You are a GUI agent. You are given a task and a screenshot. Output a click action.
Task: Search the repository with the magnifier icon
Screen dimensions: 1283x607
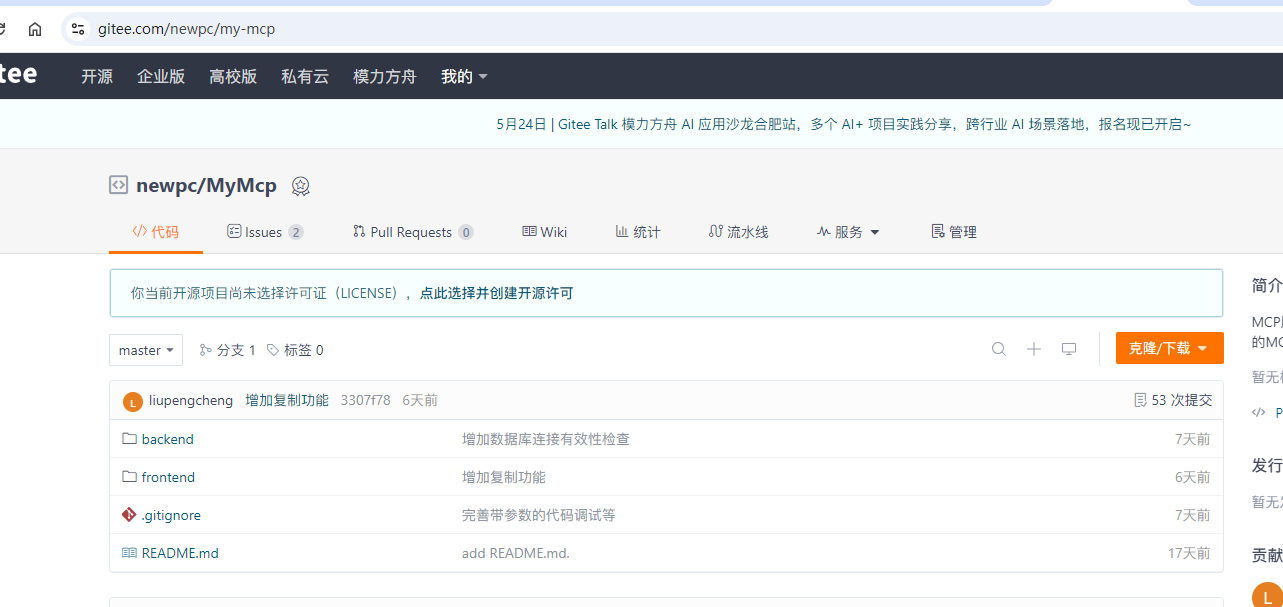999,349
